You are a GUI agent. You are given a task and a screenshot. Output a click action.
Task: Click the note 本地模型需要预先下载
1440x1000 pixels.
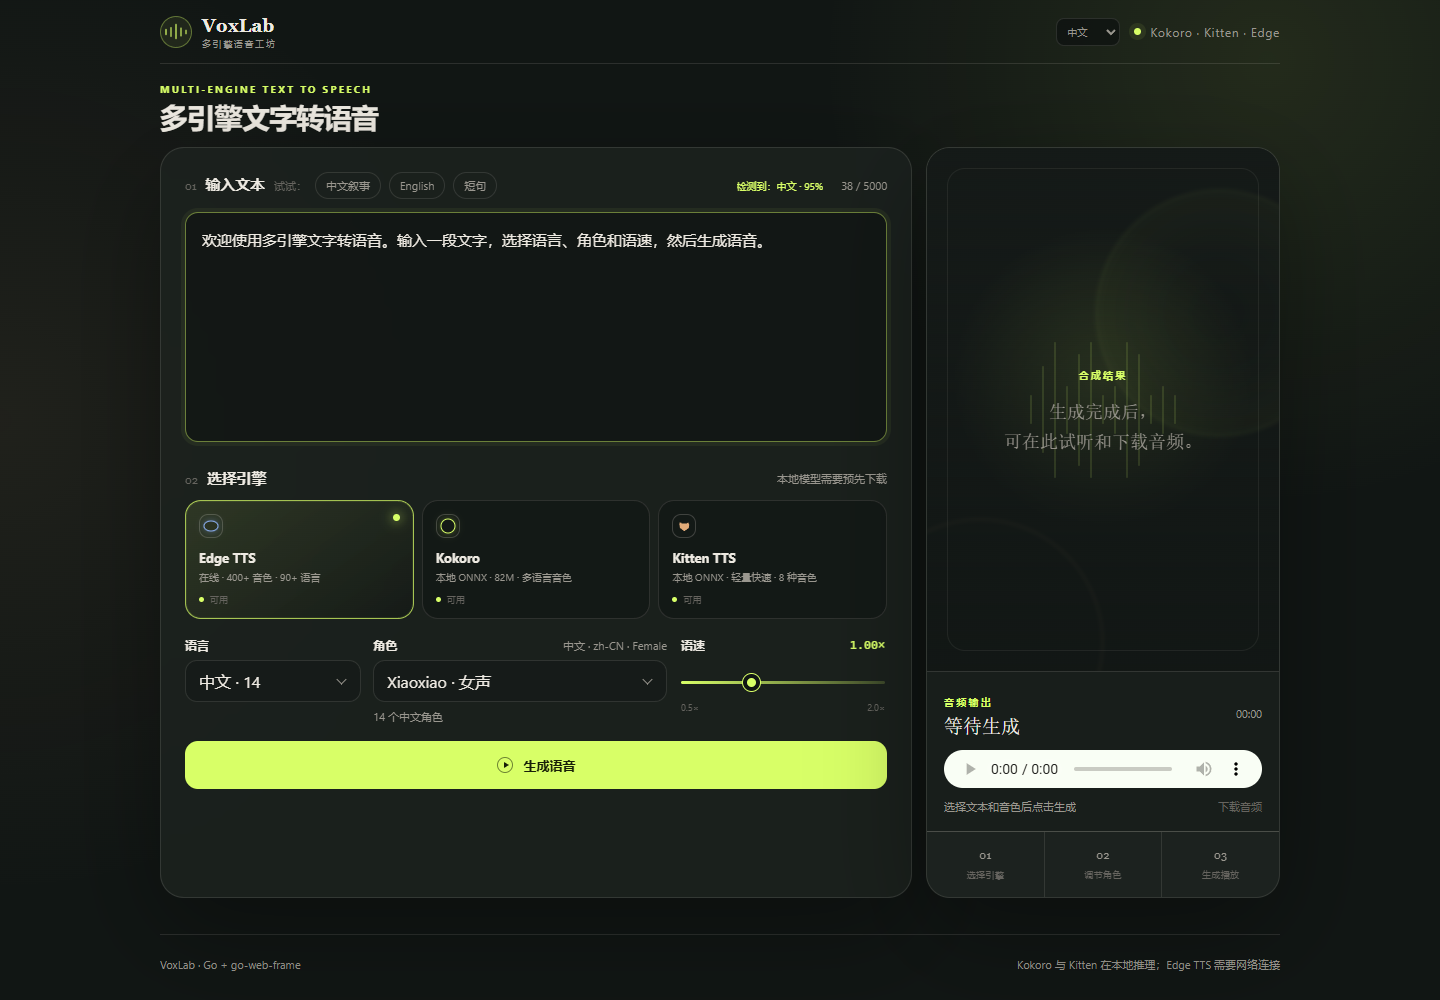[x=832, y=479]
